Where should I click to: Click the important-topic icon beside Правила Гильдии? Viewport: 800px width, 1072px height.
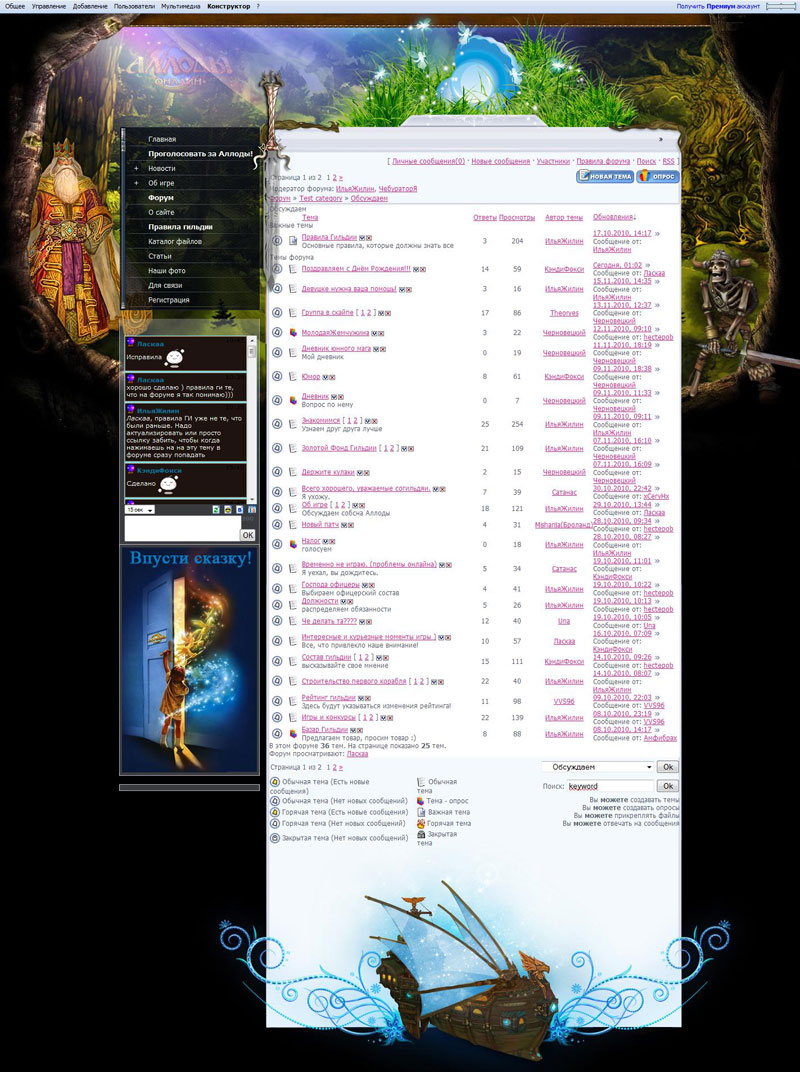(293, 241)
